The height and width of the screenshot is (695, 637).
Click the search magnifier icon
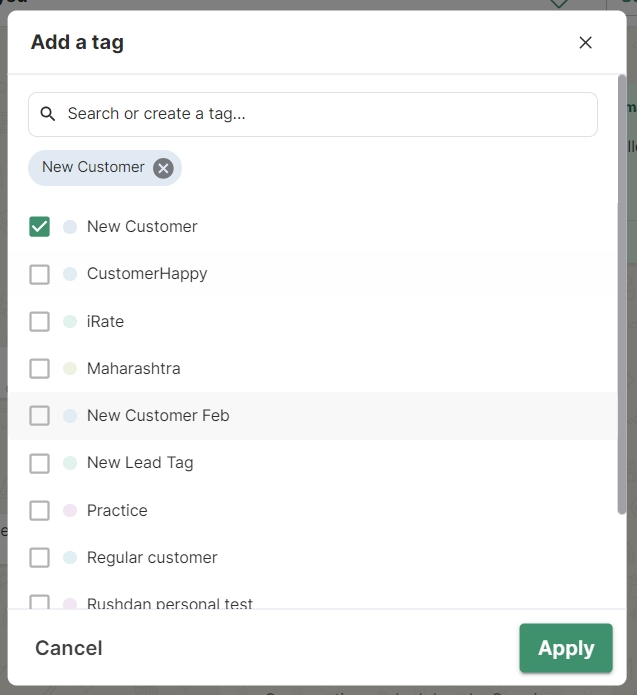(47, 114)
